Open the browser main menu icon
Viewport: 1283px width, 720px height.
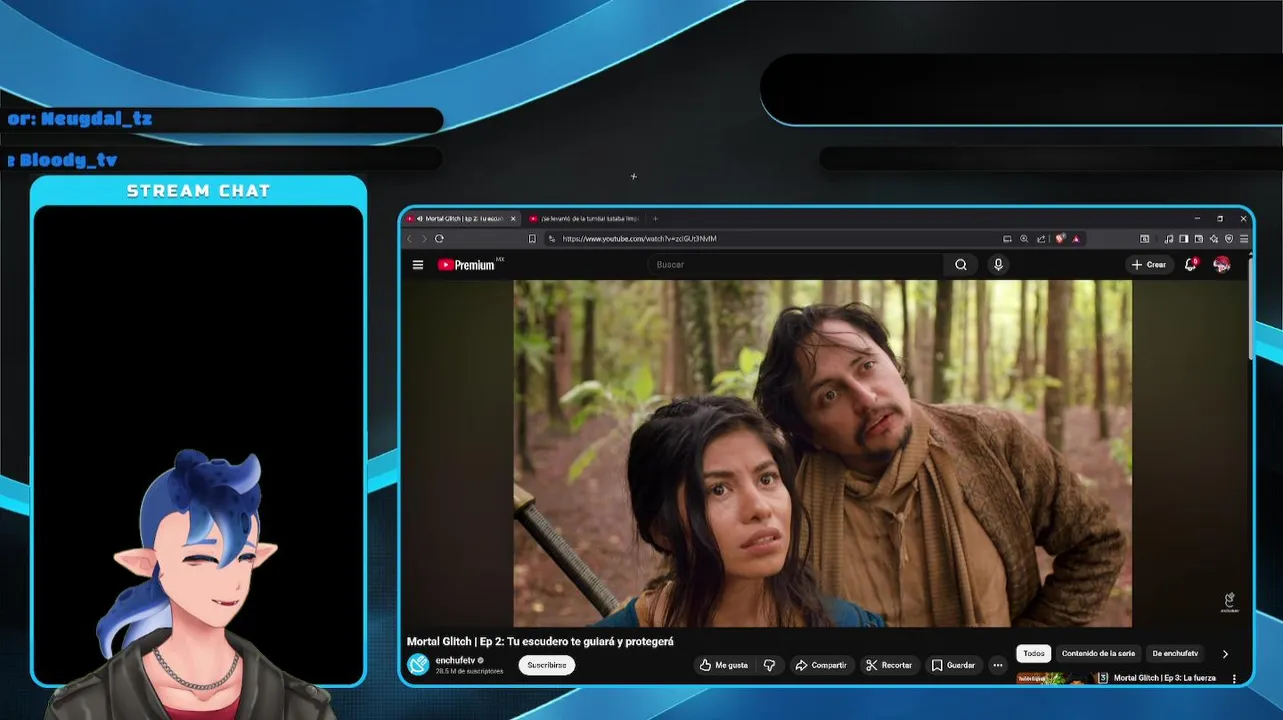[x=1244, y=239]
